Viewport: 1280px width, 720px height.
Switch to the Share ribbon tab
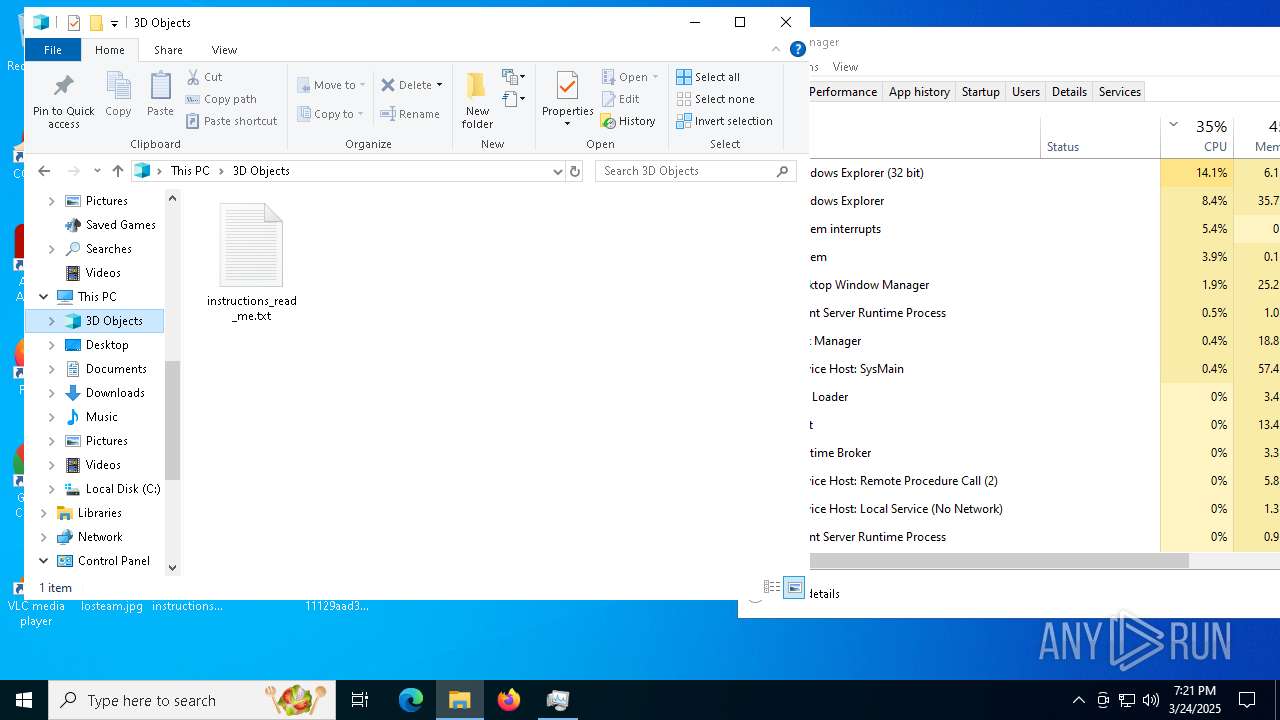[x=168, y=50]
